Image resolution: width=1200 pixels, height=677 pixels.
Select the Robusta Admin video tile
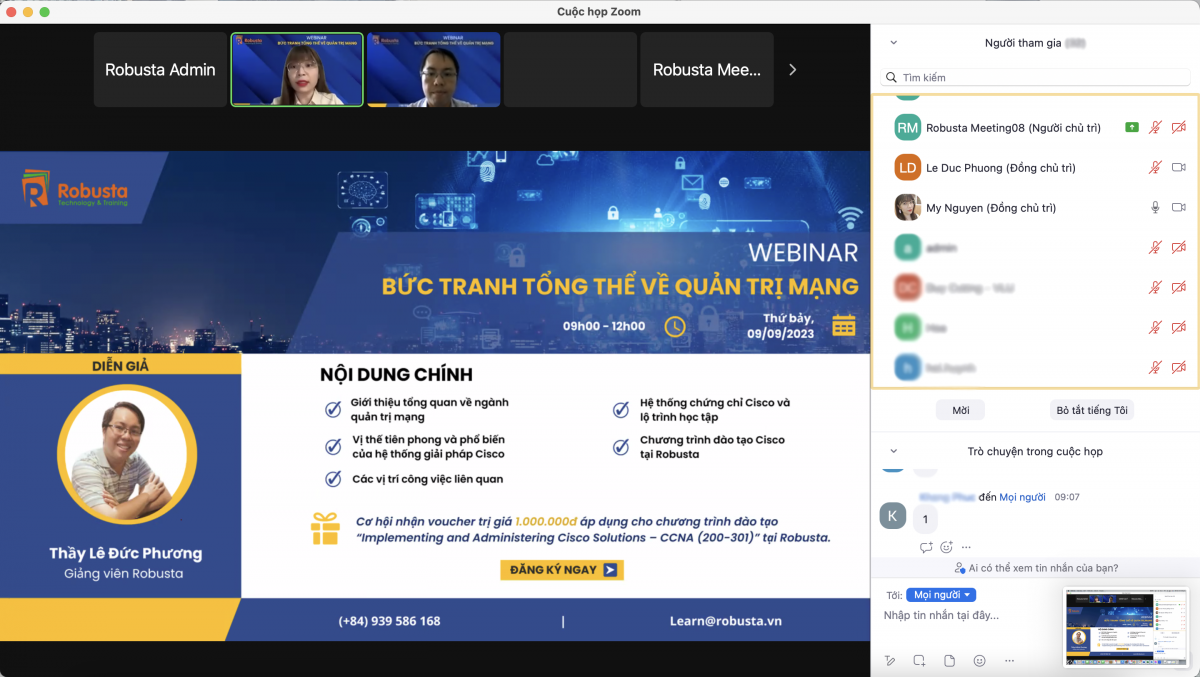(x=160, y=70)
